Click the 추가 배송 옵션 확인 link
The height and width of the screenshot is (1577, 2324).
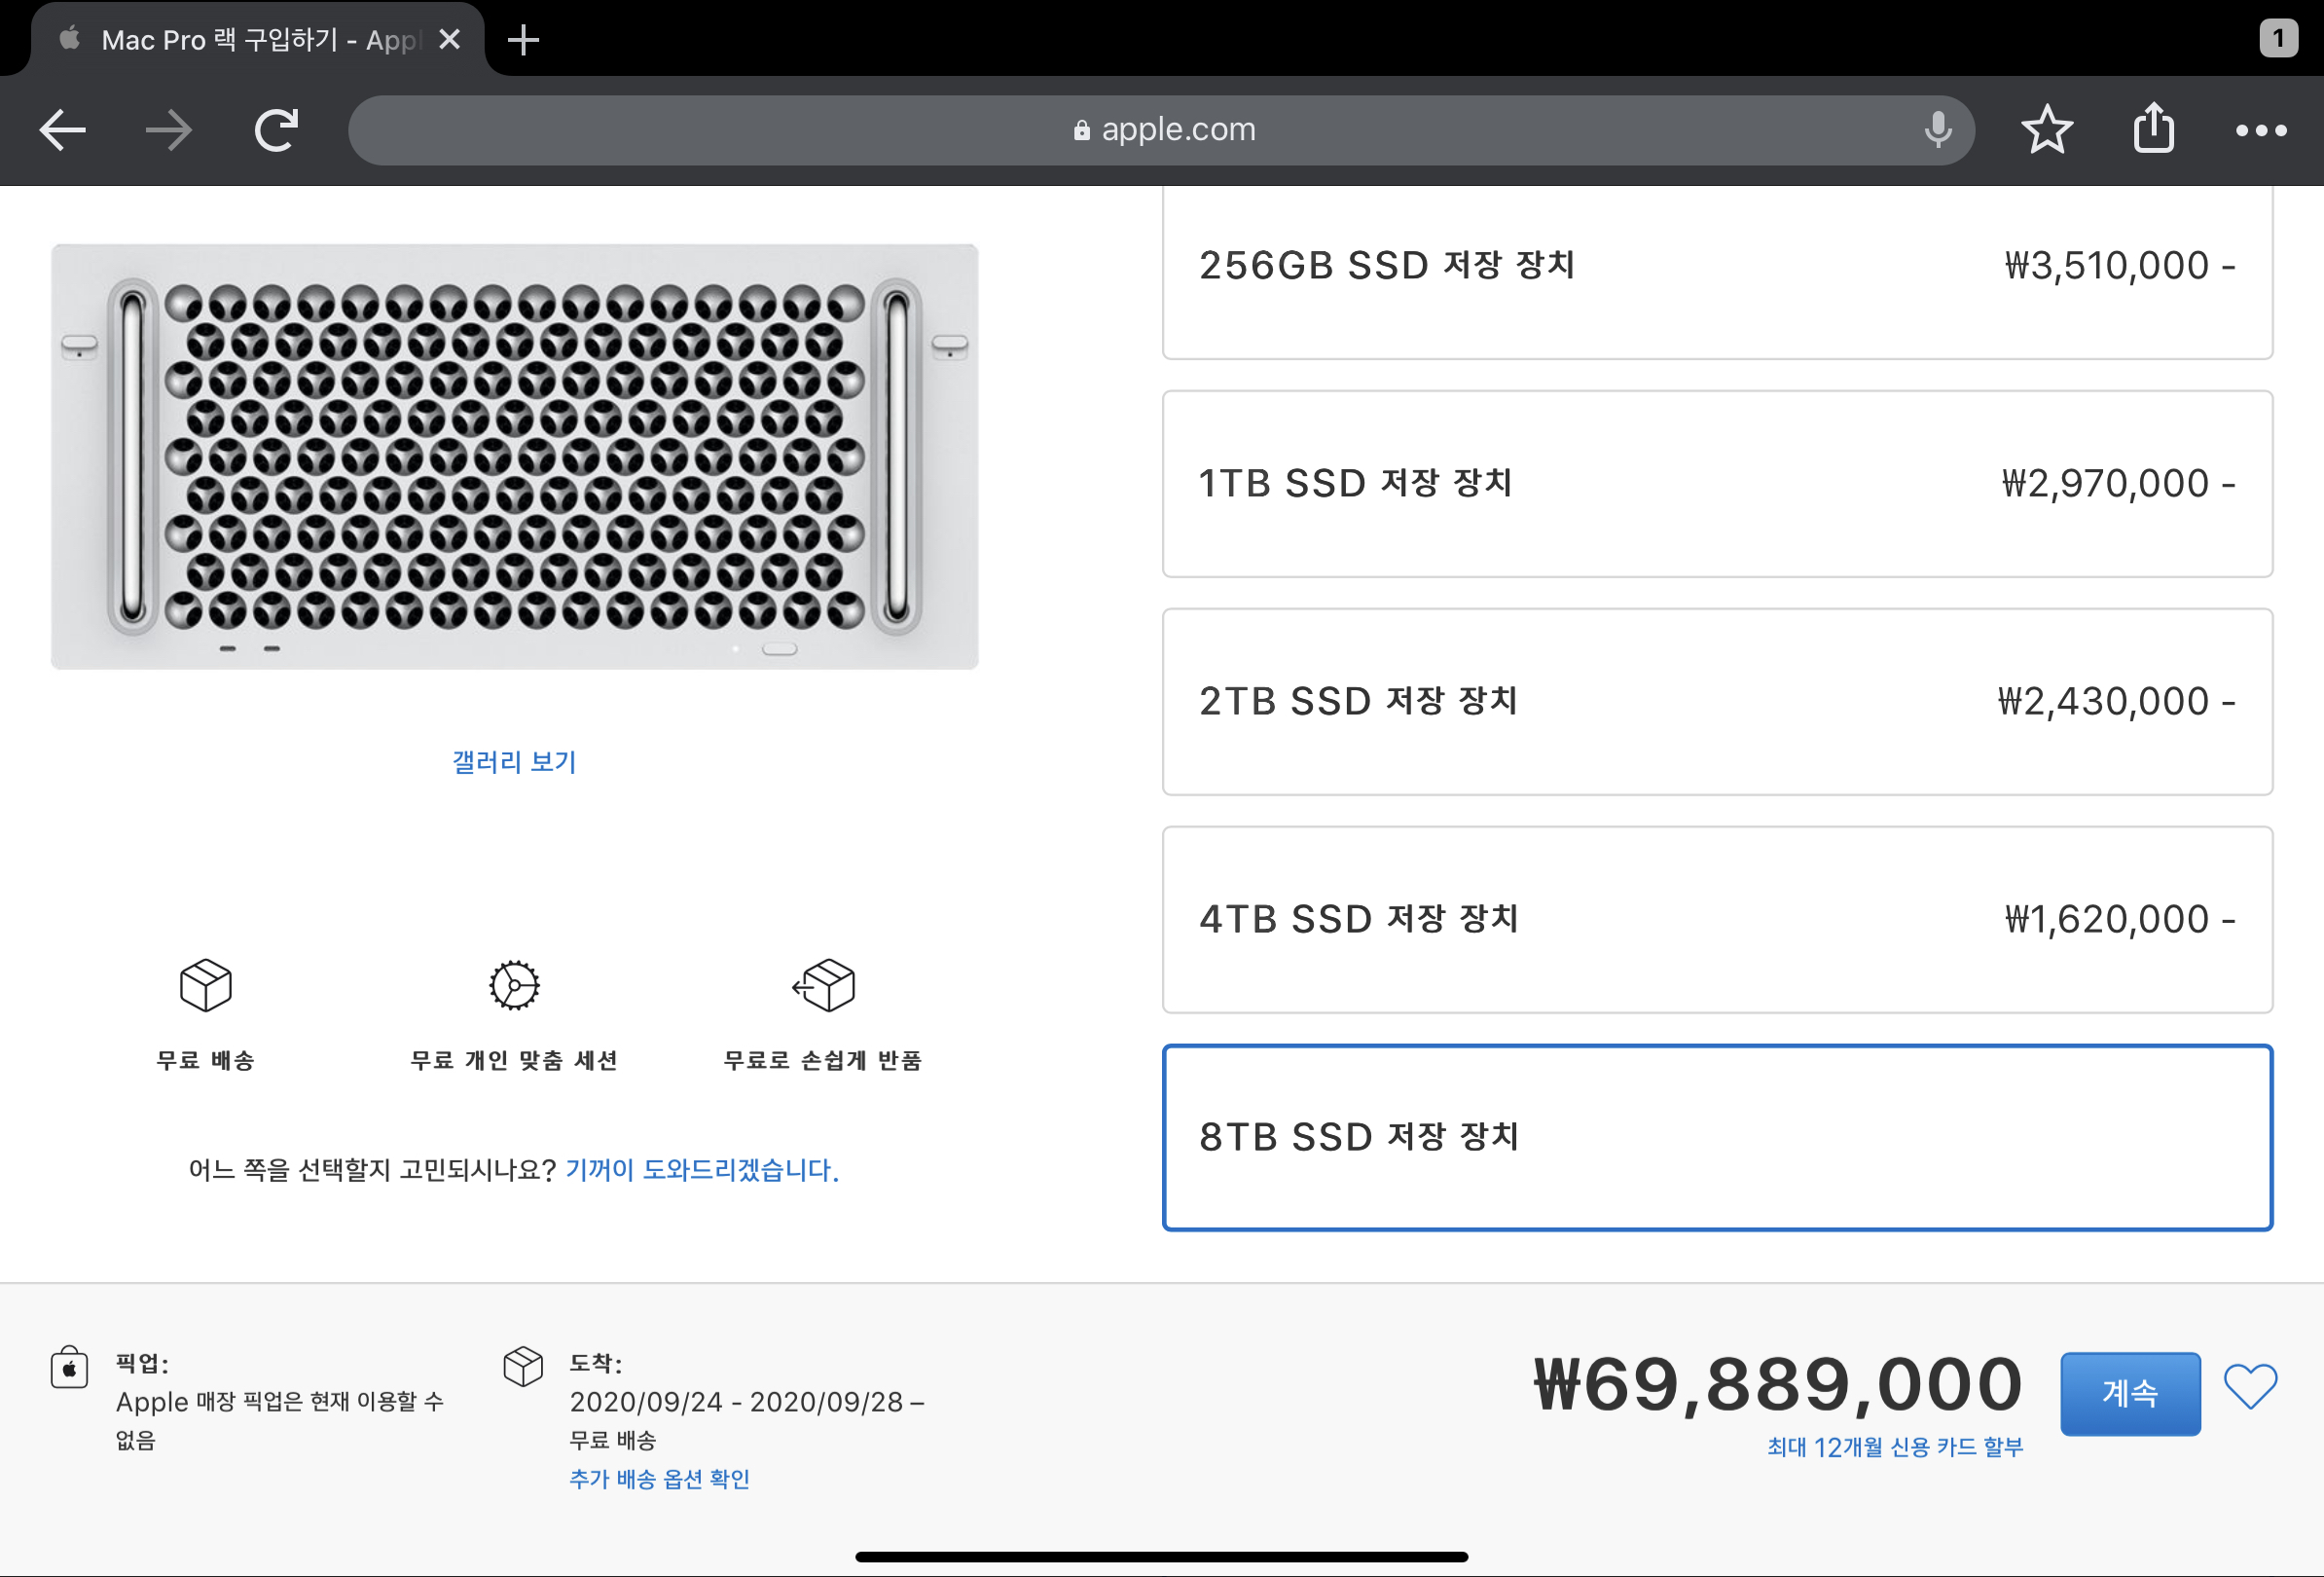point(659,1479)
